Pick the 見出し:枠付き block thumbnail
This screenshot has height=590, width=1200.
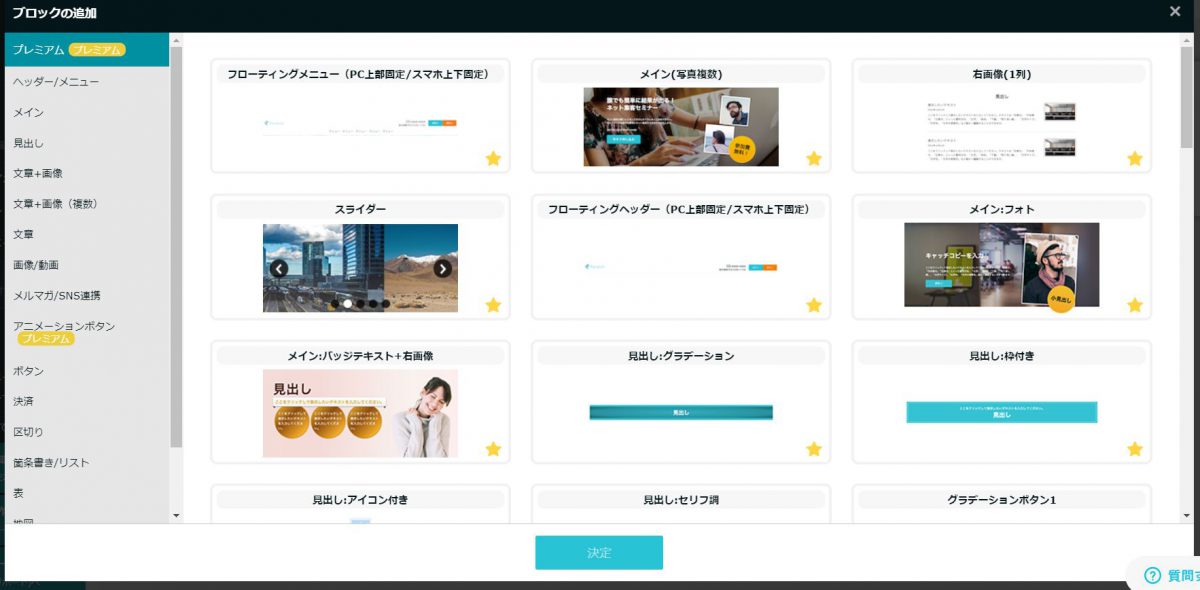tap(1001, 412)
